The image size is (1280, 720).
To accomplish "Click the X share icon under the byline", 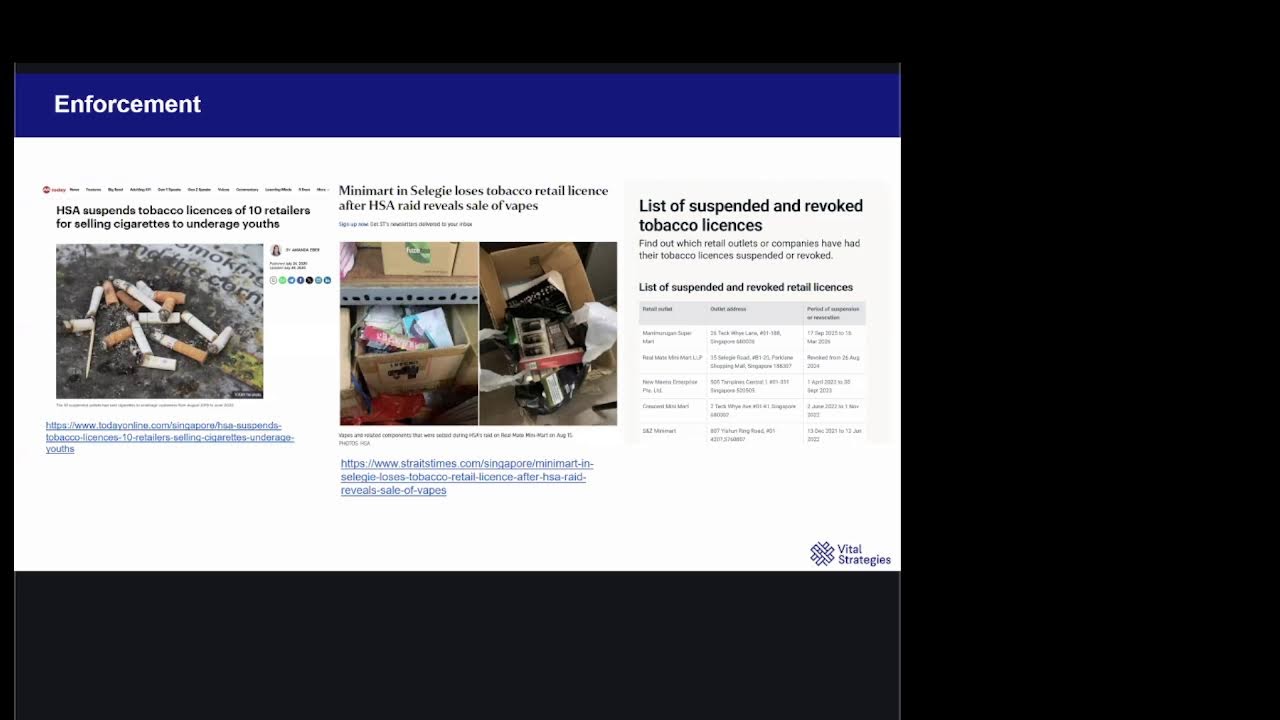I will pyautogui.click(x=309, y=280).
